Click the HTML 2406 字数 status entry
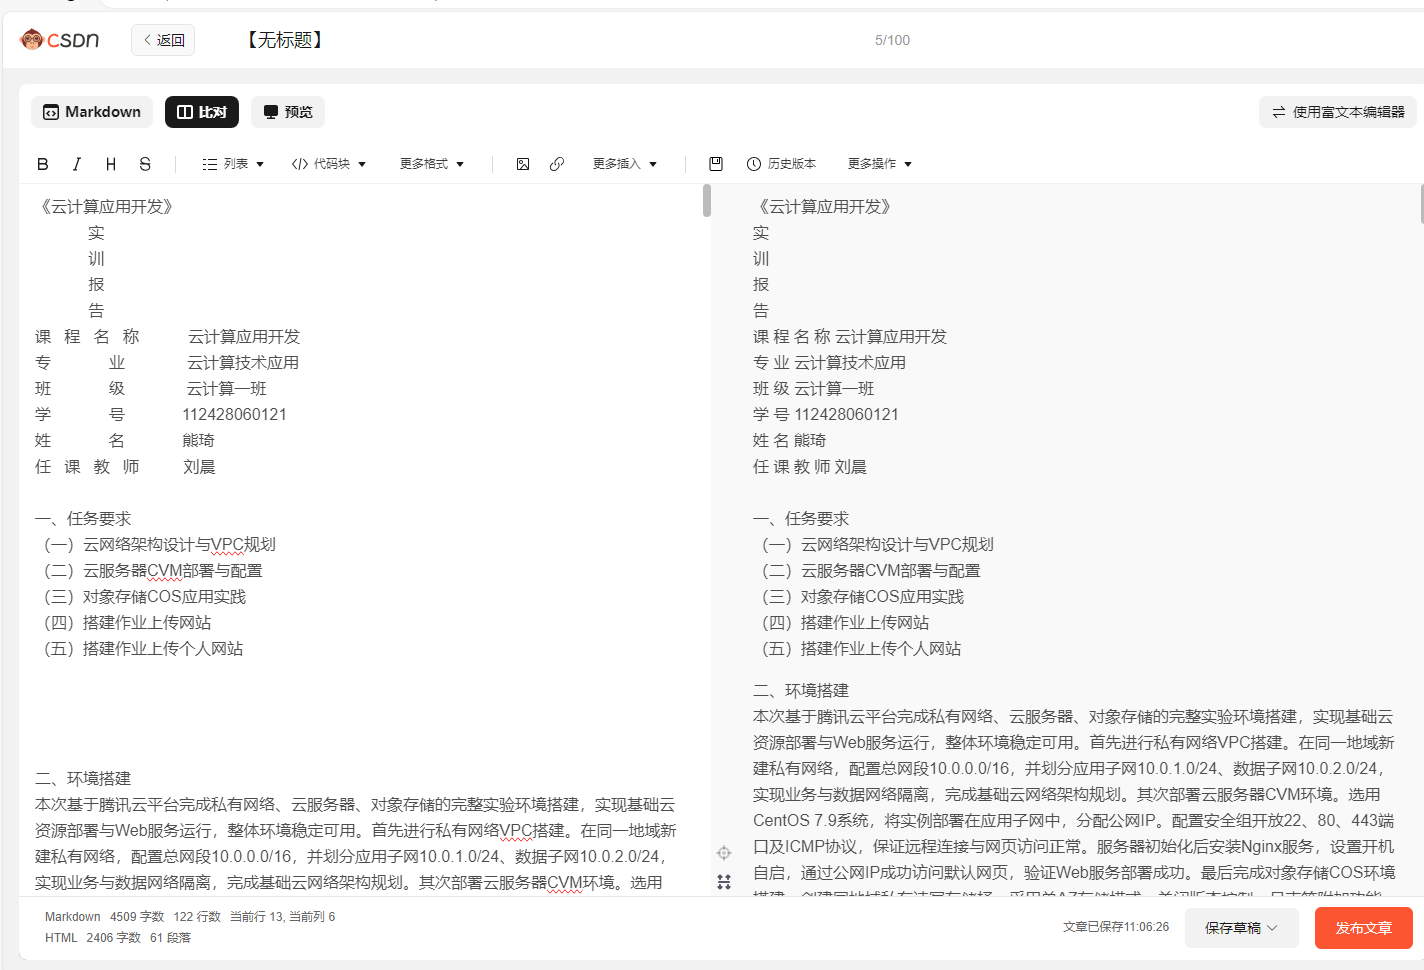Viewport: 1424px width, 970px height. click(x=93, y=938)
